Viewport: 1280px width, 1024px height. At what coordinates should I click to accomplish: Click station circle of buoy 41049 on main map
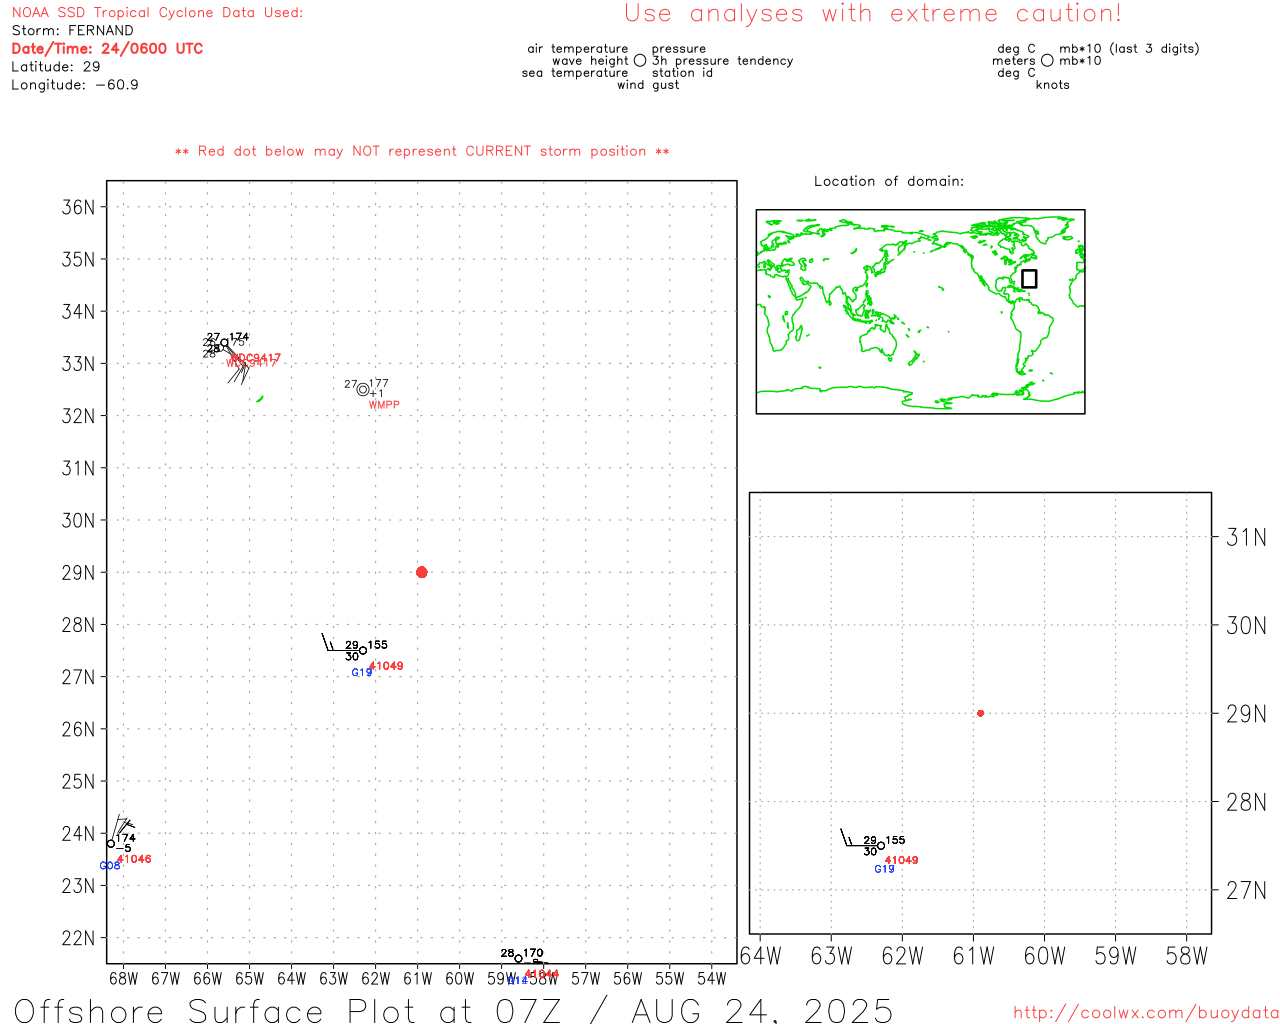click(x=363, y=651)
